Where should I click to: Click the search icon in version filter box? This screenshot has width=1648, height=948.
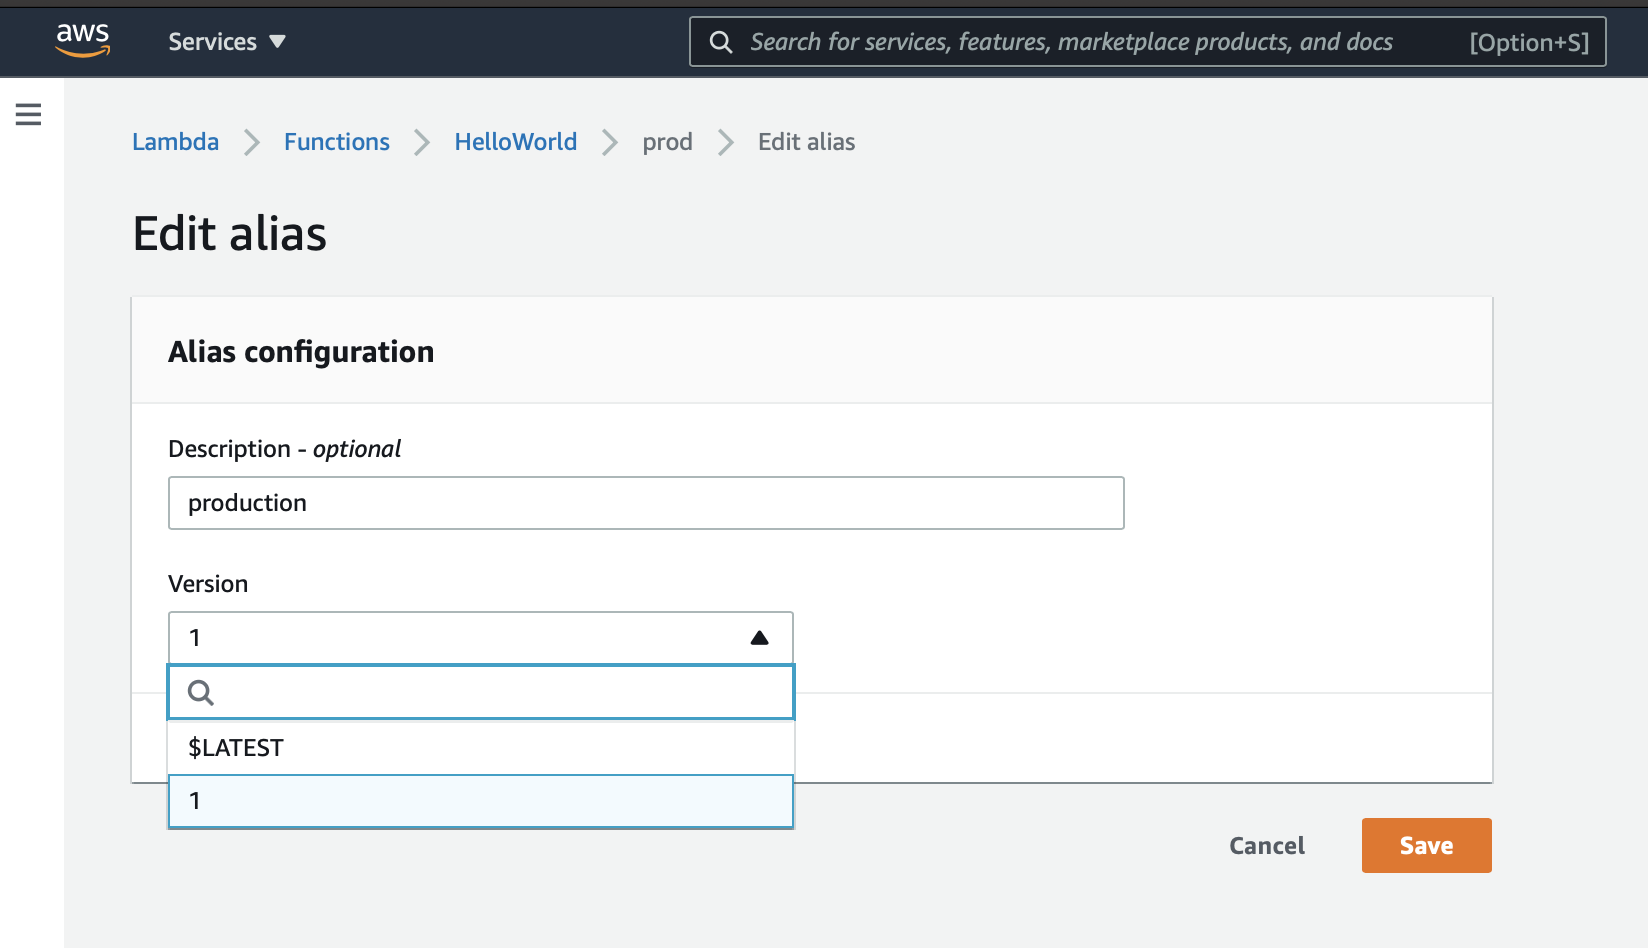coord(201,692)
